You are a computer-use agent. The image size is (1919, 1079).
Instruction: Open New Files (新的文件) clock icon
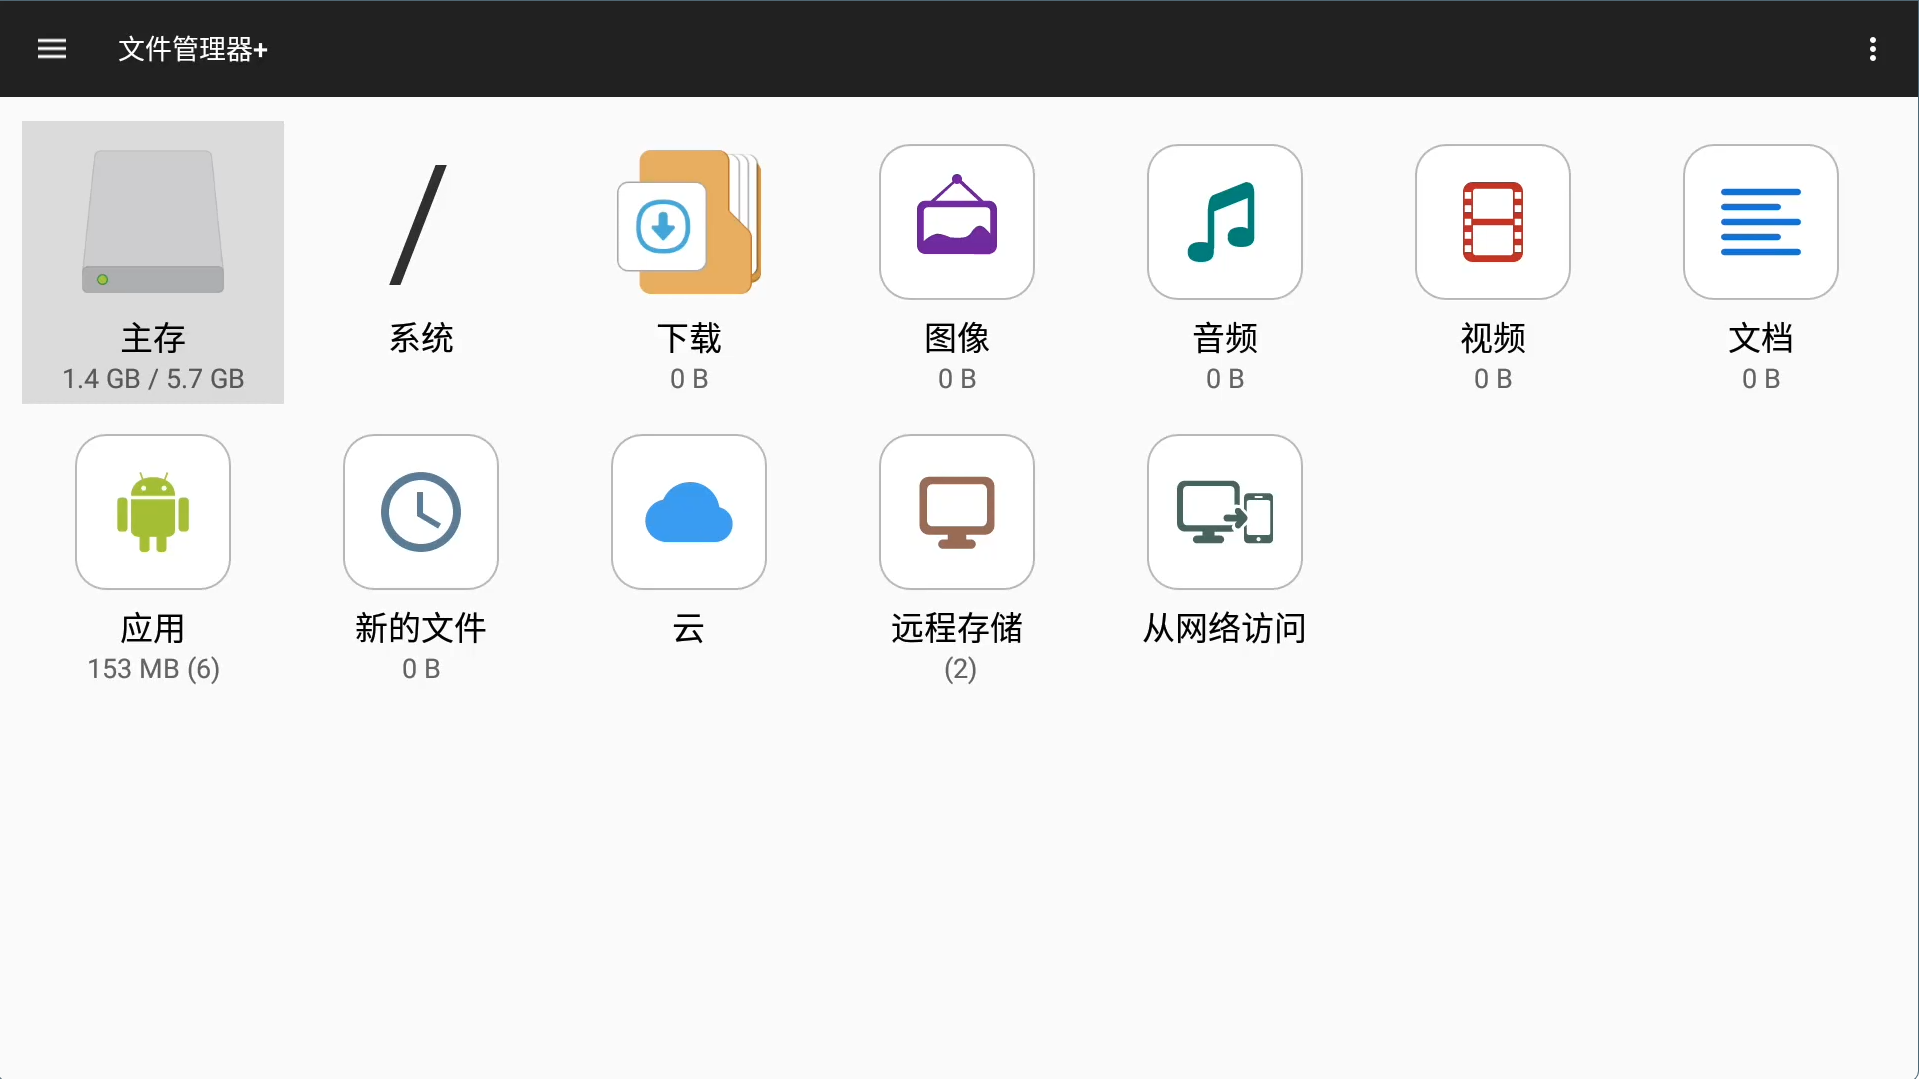pyautogui.click(x=421, y=512)
